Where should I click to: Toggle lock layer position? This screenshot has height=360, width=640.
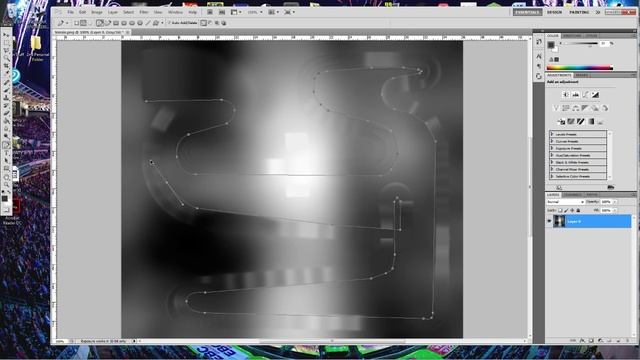click(572, 210)
